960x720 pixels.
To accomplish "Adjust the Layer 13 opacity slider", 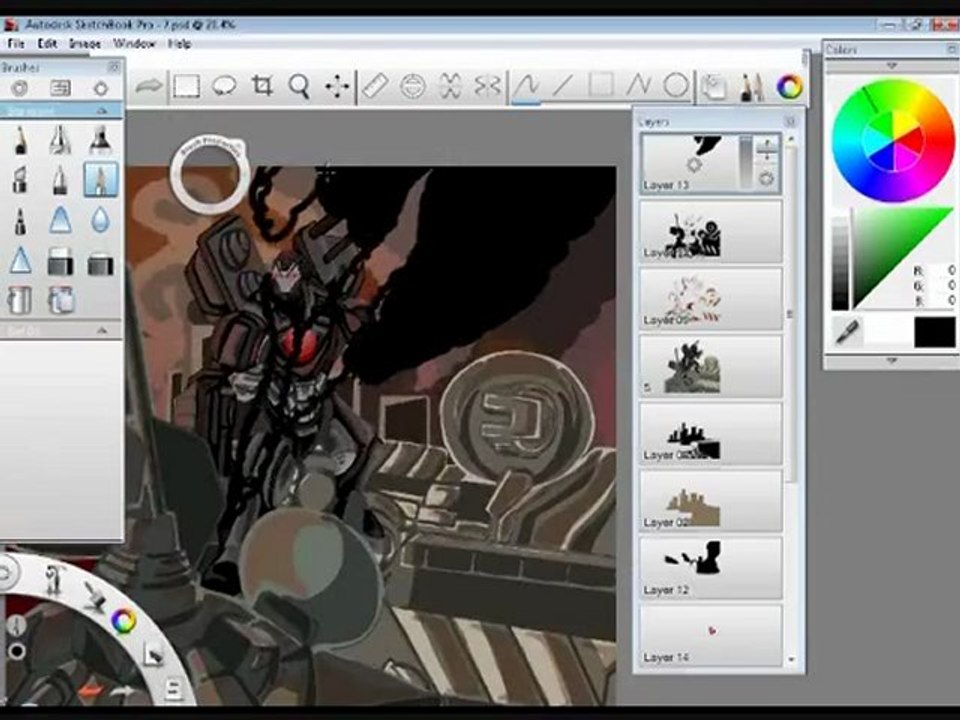I will tap(745, 162).
